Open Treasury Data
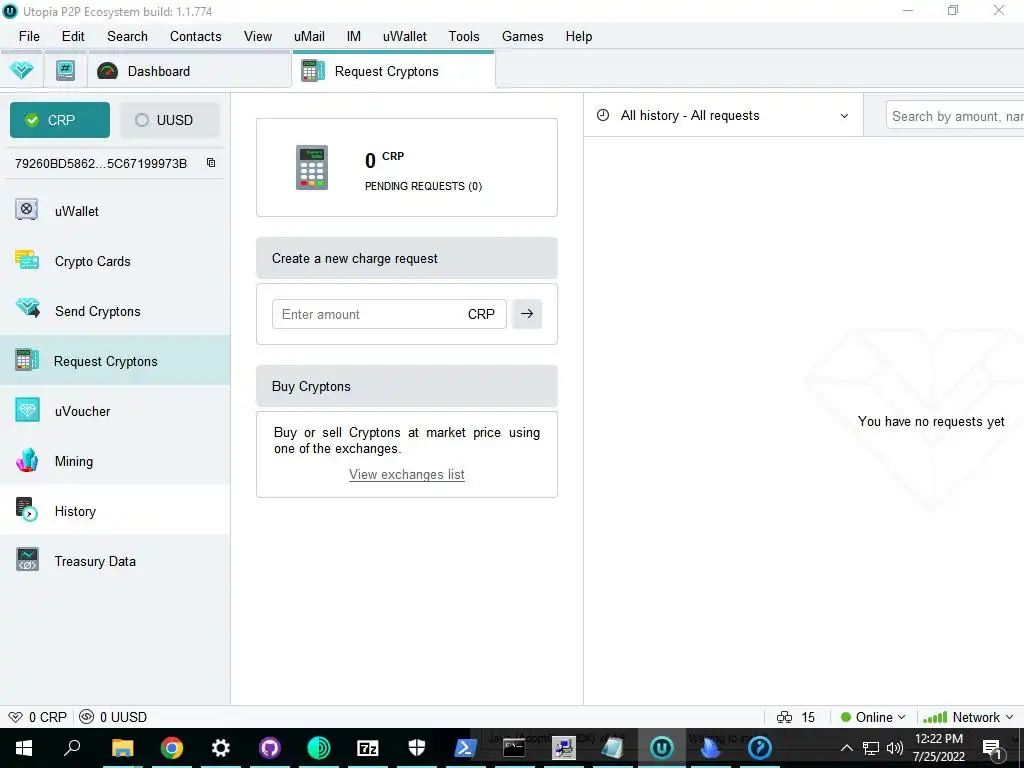Image resolution: width=1024 pixels, height=768 pixels. coord(115,561)
